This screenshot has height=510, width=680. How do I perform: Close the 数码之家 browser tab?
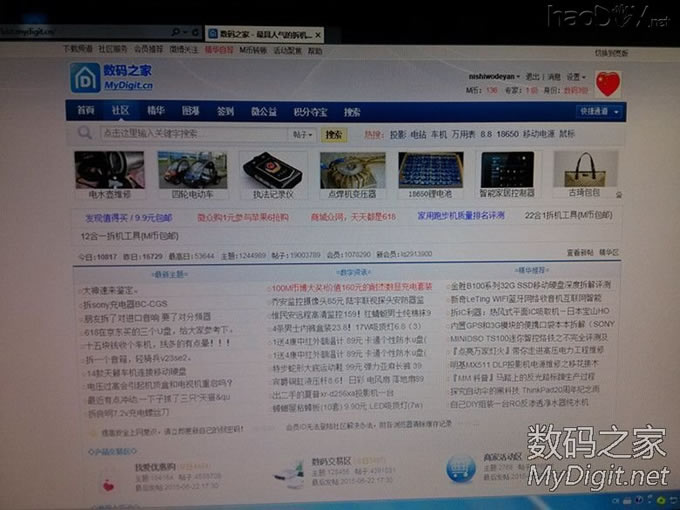click(x=318, y=35)
